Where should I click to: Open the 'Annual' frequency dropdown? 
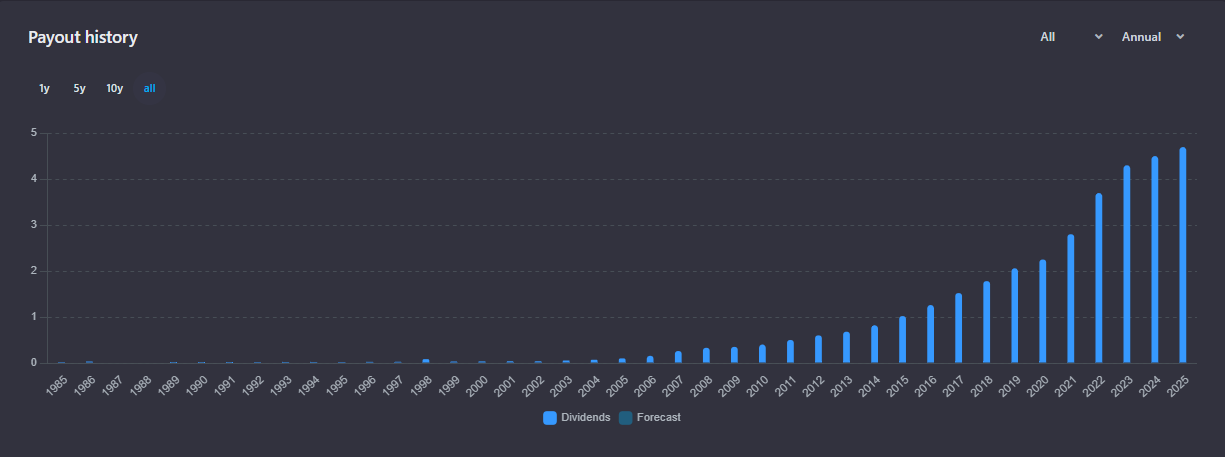coord(1152,37)
